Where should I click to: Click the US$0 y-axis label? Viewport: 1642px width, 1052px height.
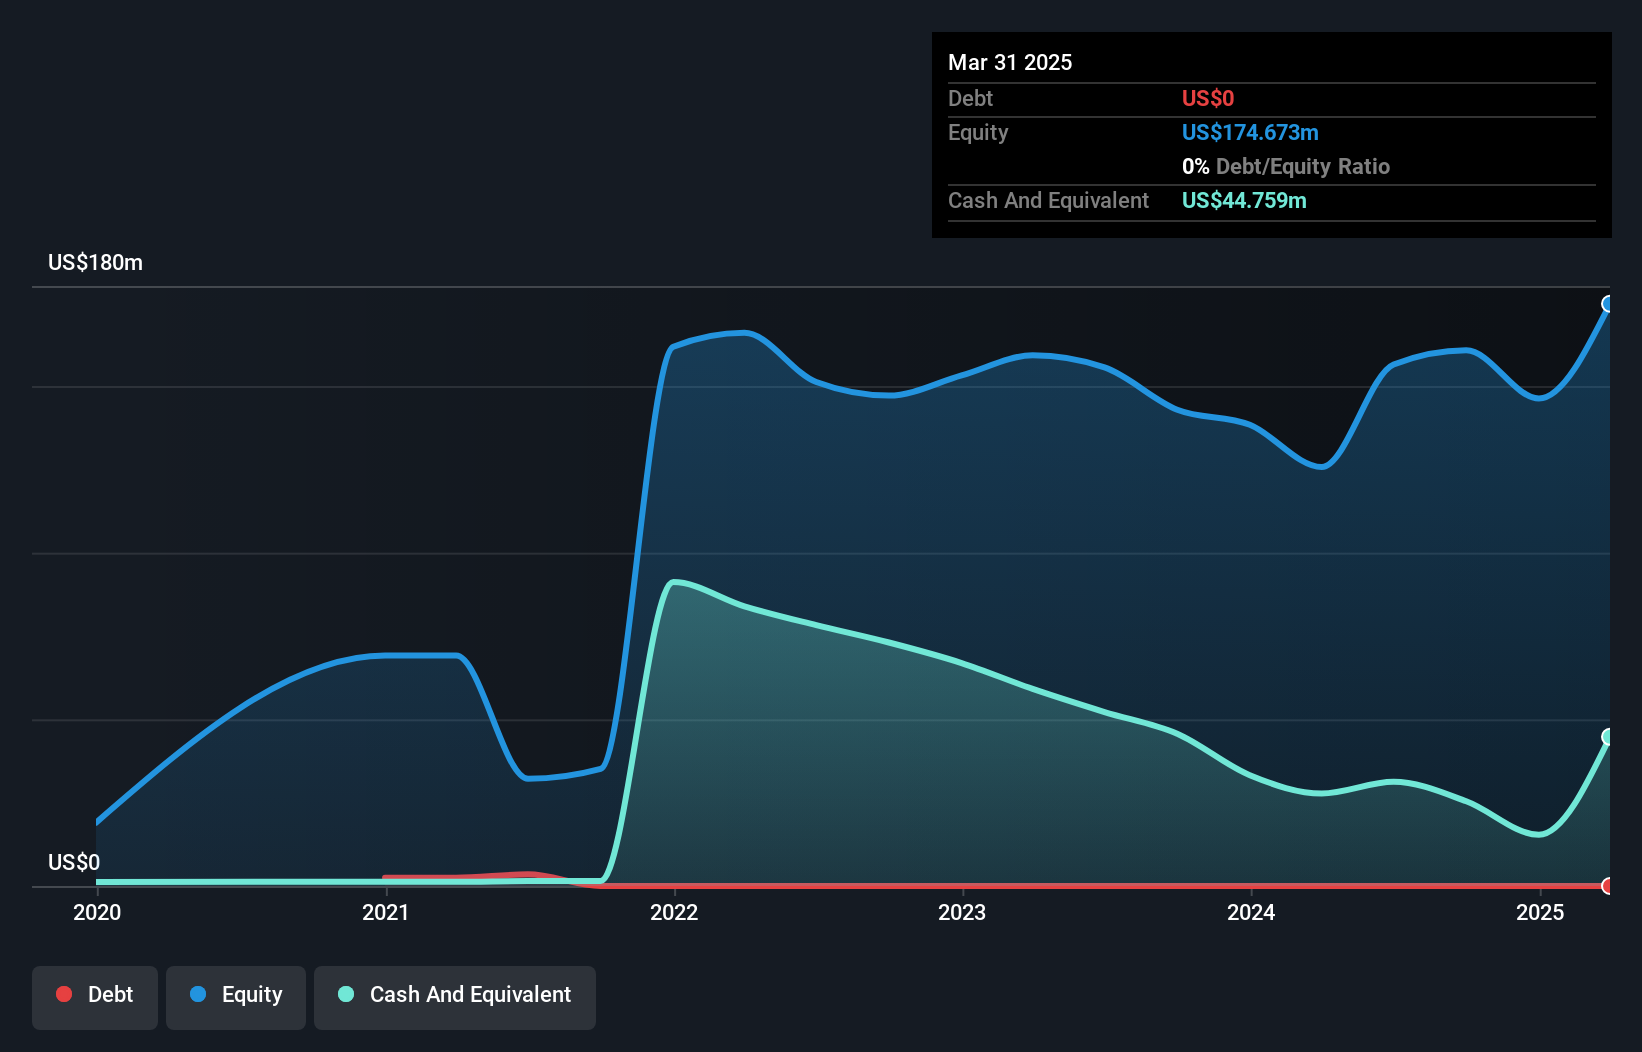[x=74, y=862]
